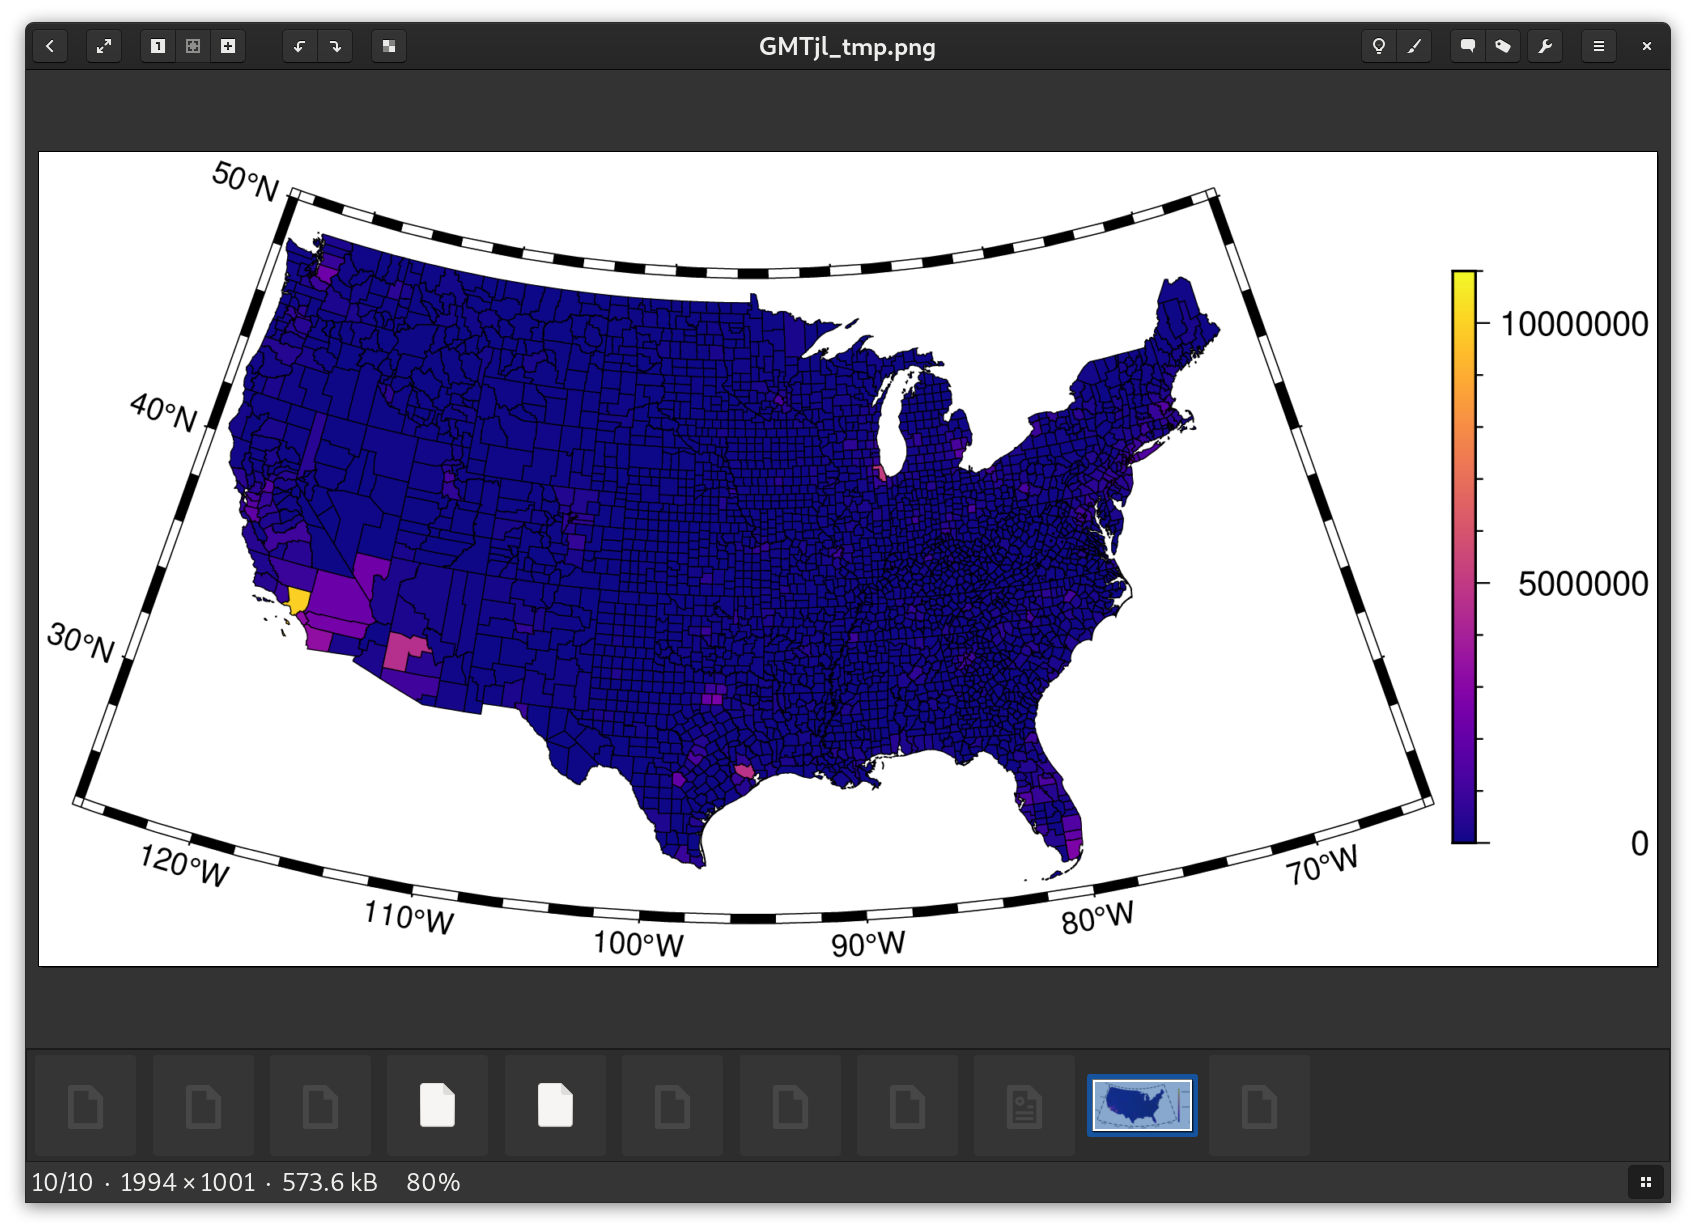
Task: Open the tags editor
Action: click(1503, 46)
